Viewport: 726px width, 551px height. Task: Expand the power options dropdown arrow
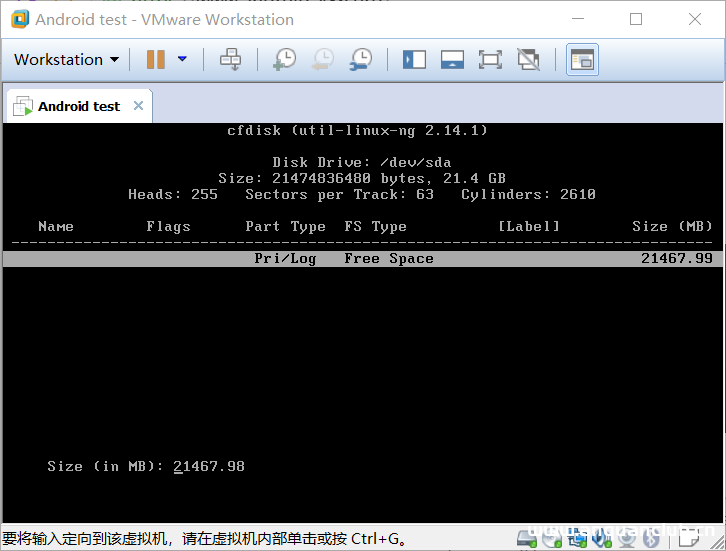(182, 59)
